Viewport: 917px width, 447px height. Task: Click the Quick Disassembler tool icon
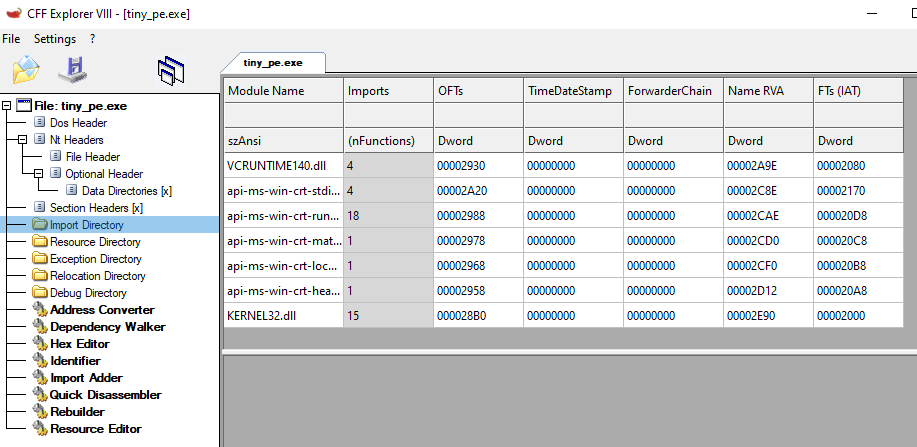[x=40, y=394]
